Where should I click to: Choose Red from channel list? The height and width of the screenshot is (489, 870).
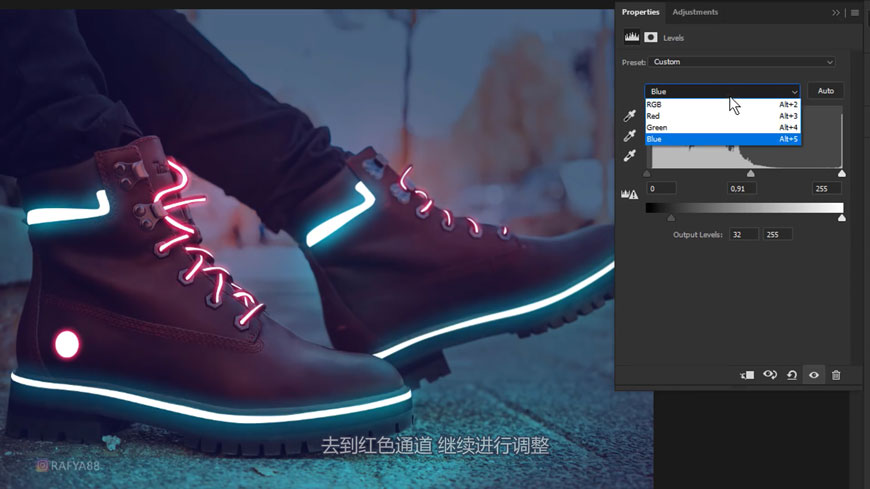click(722, 116)
